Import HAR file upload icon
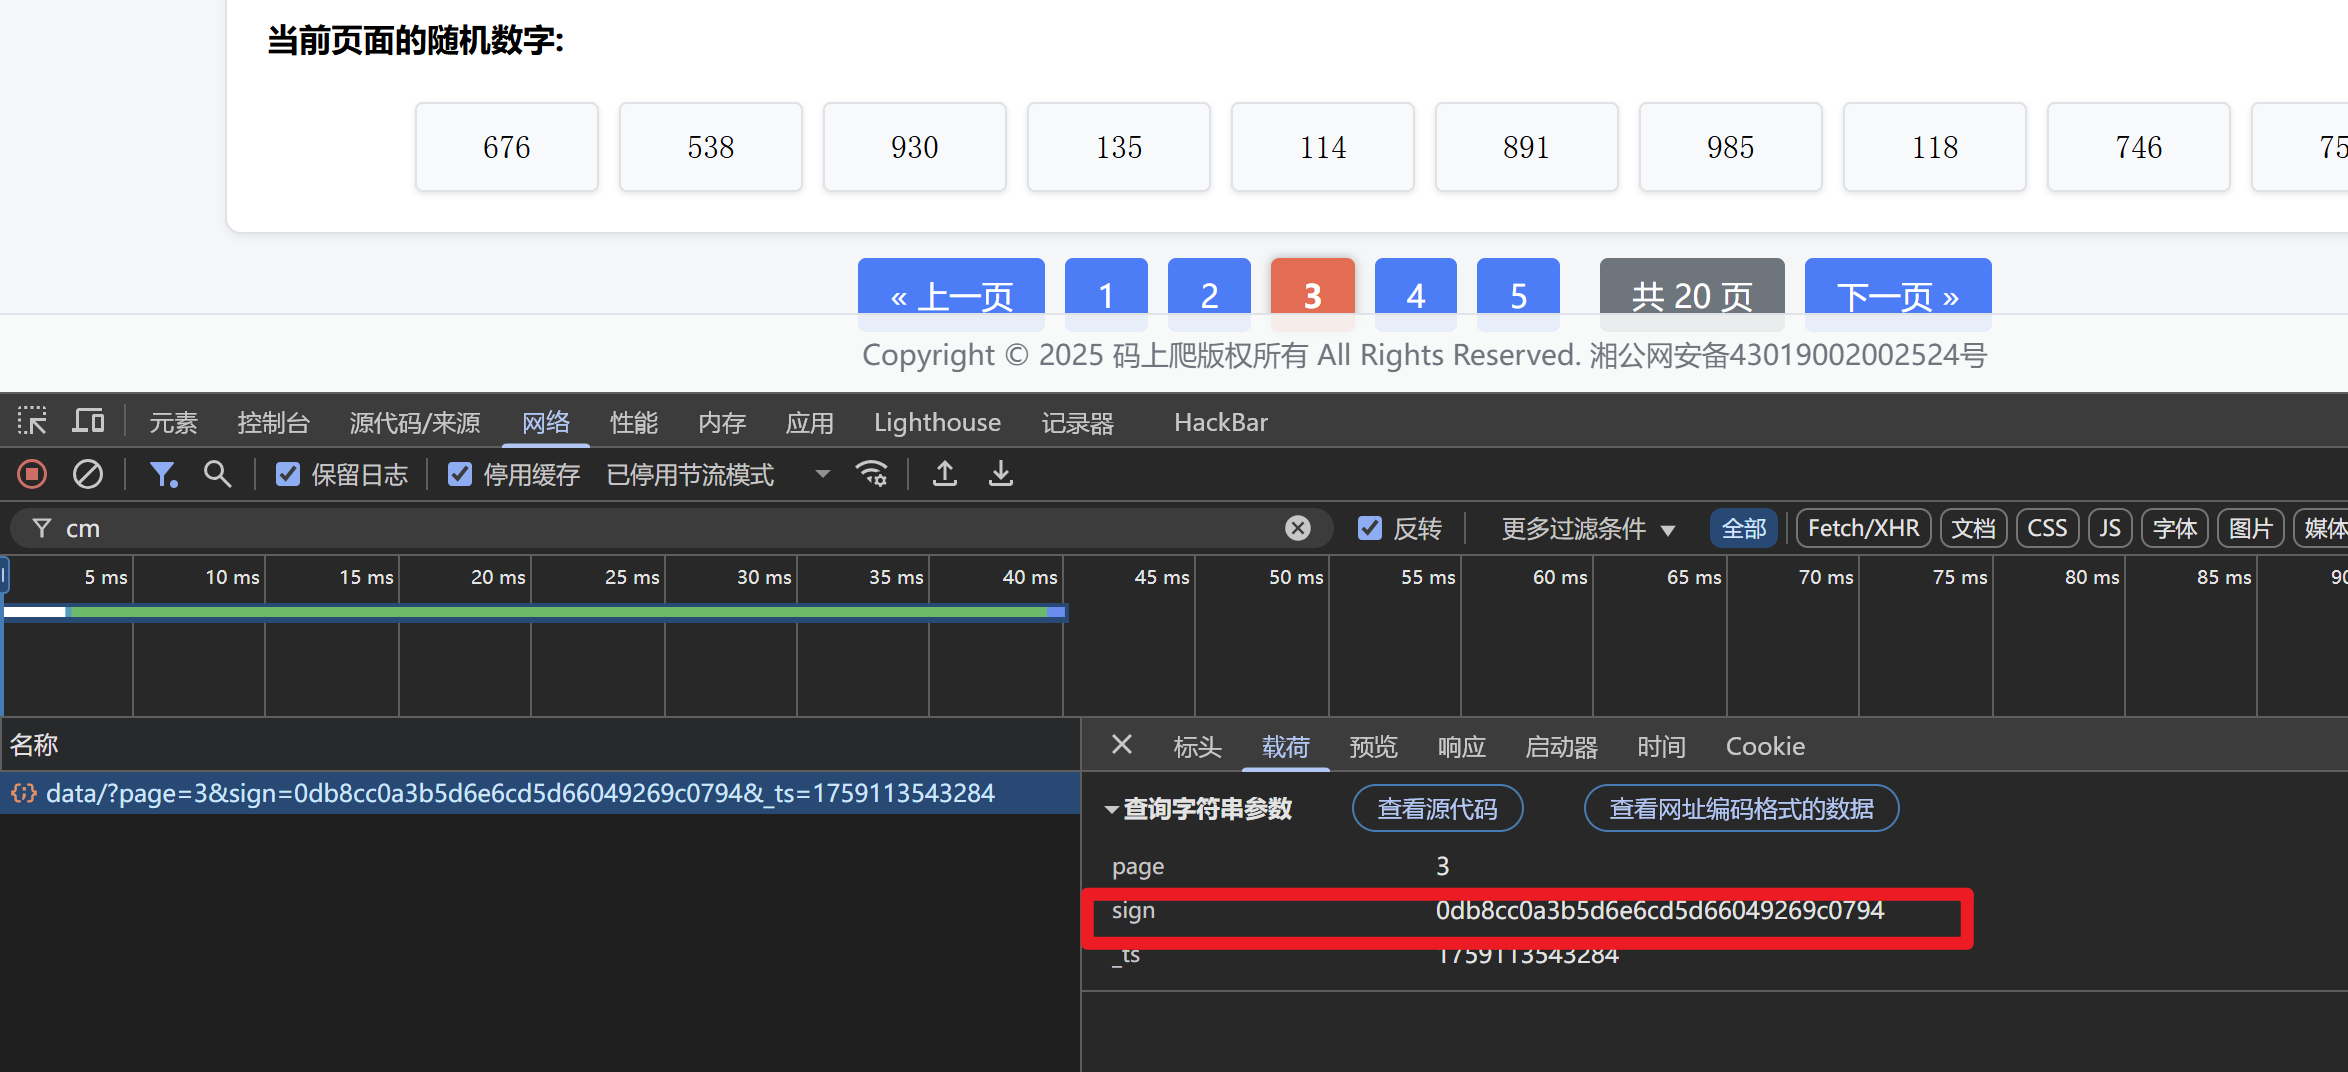 pos(945,474)
